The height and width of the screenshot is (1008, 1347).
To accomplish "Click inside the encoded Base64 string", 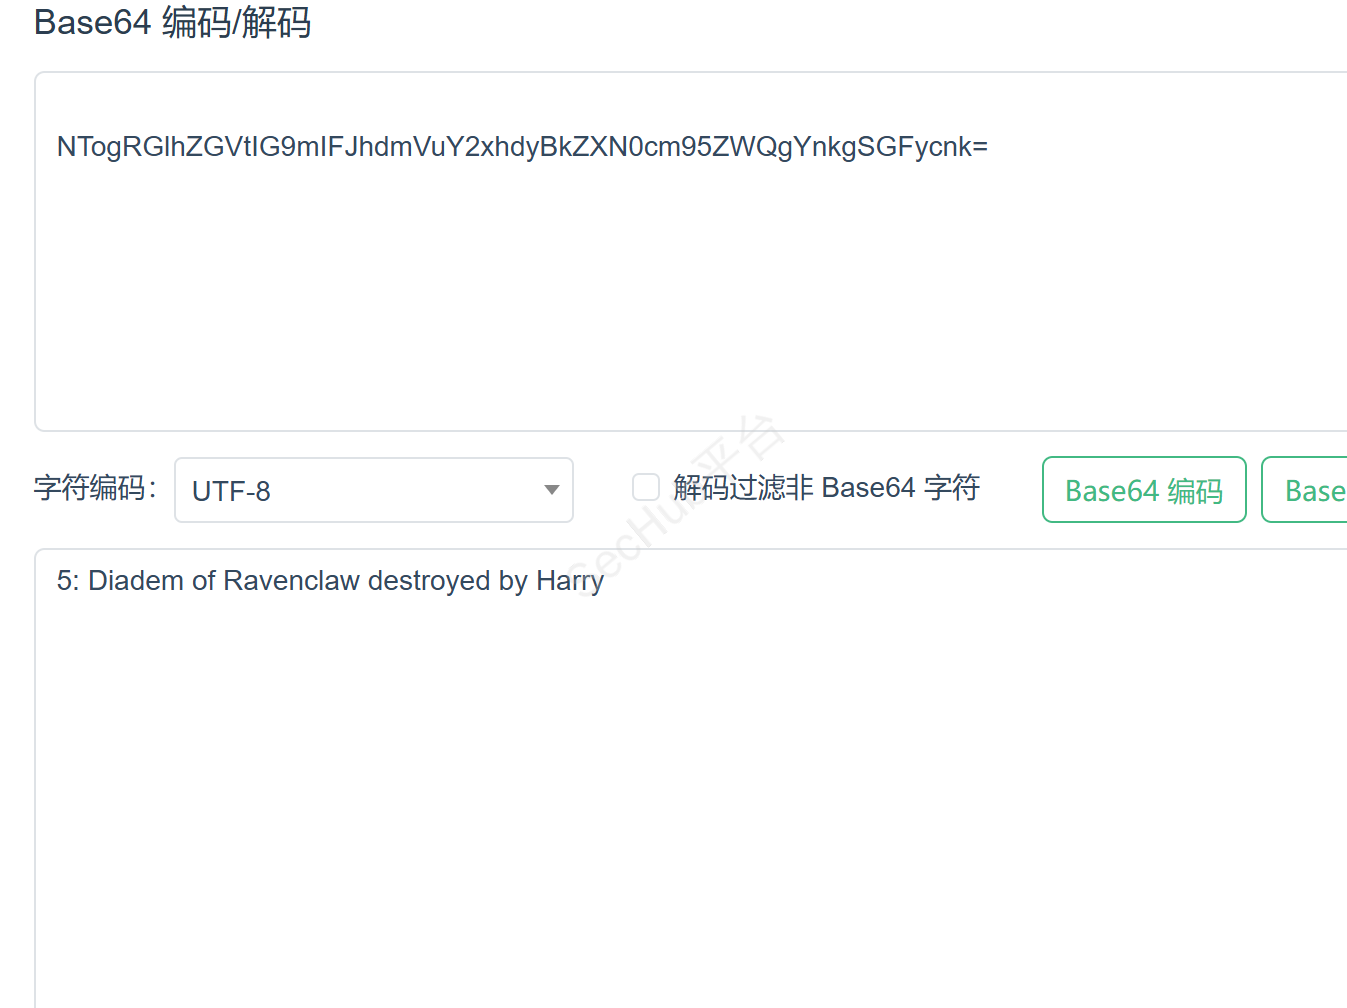I will coord(520,147).
